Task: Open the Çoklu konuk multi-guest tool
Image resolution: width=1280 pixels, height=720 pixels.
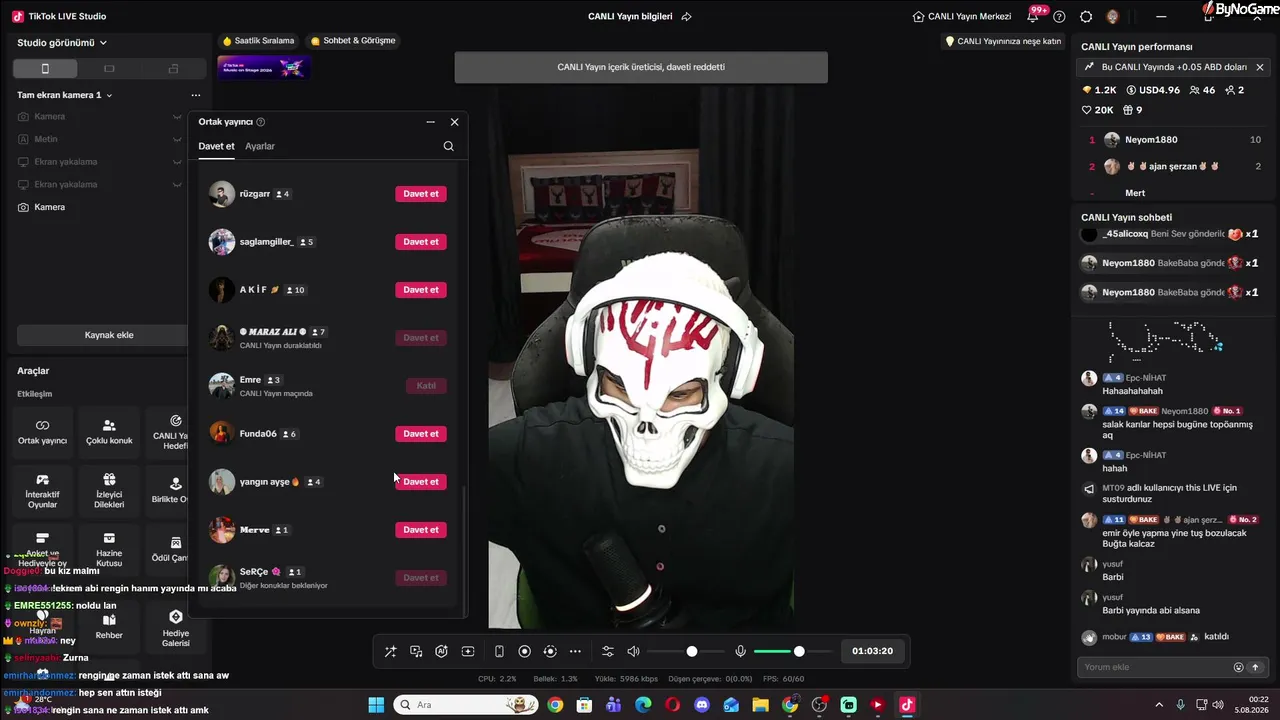Action: (109, 431)
